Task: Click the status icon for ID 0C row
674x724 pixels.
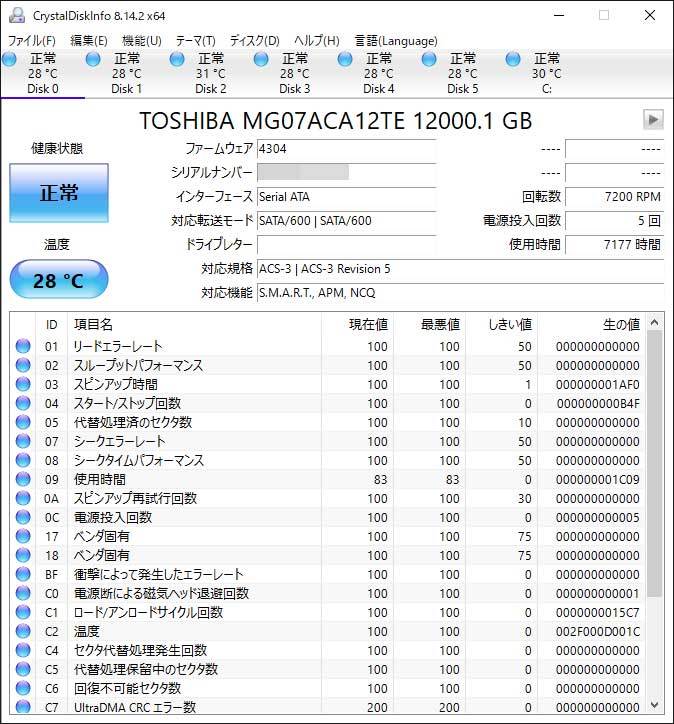Action: (23, 517)
